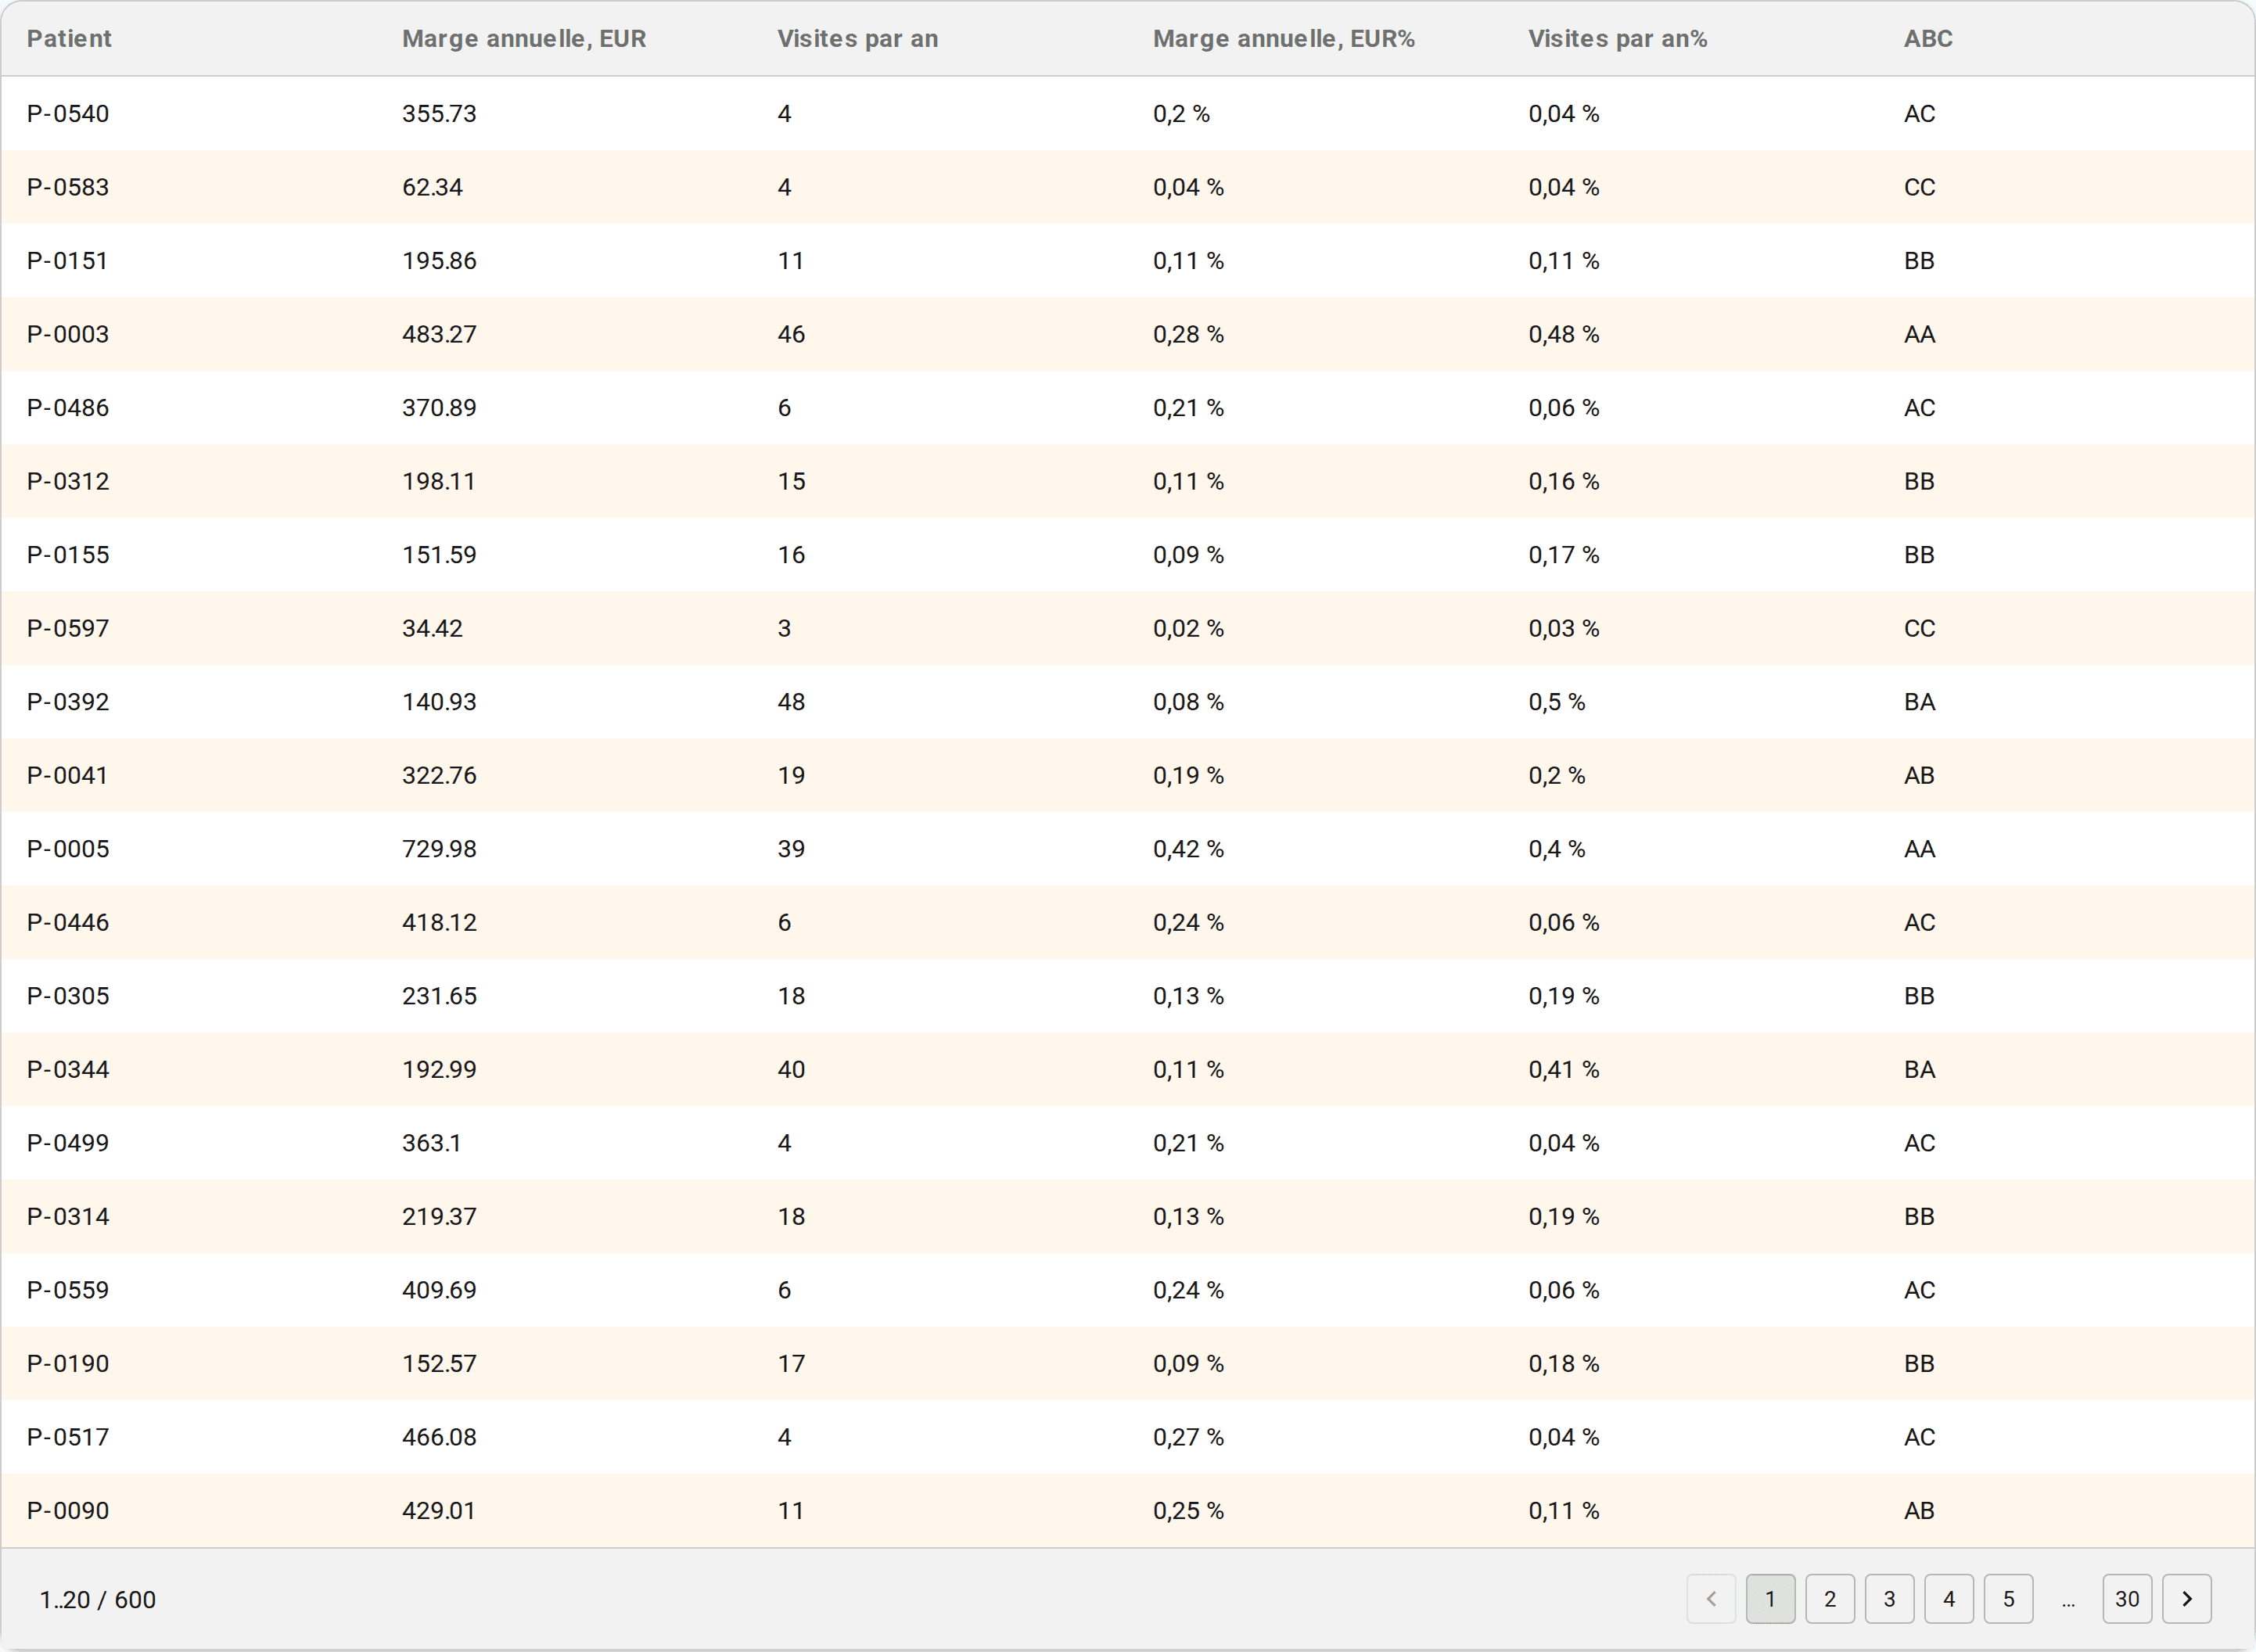Sort by Visites par an header
This screenshot has width=2256, height=1652.
857,39
